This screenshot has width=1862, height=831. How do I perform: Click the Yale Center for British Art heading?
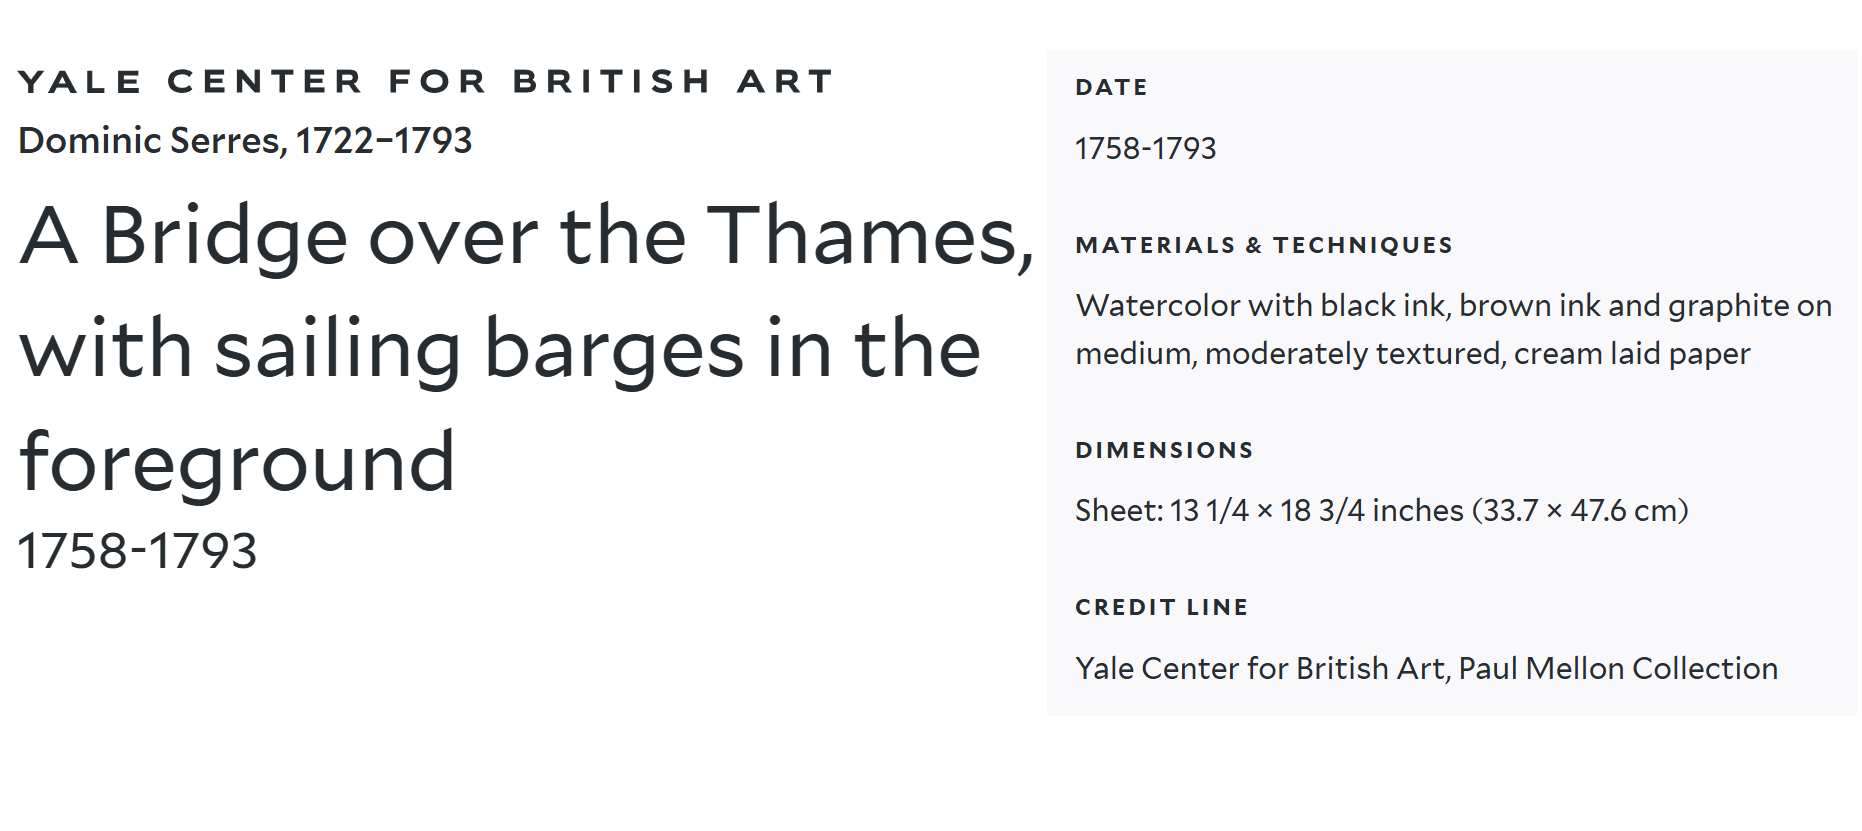(425, 82)
